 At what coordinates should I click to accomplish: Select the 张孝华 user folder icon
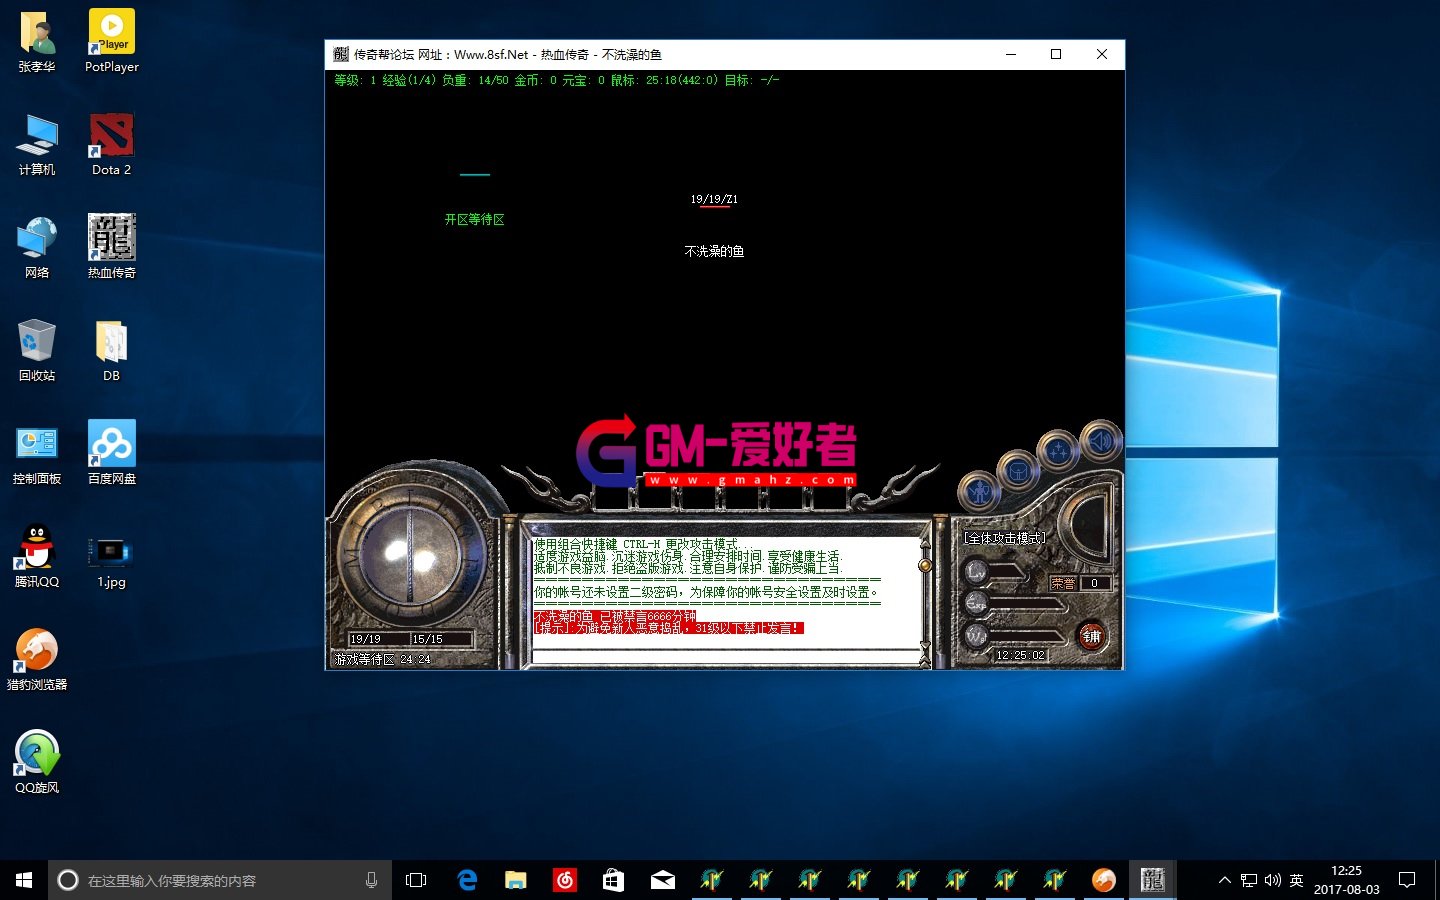(x=37, y=42)
